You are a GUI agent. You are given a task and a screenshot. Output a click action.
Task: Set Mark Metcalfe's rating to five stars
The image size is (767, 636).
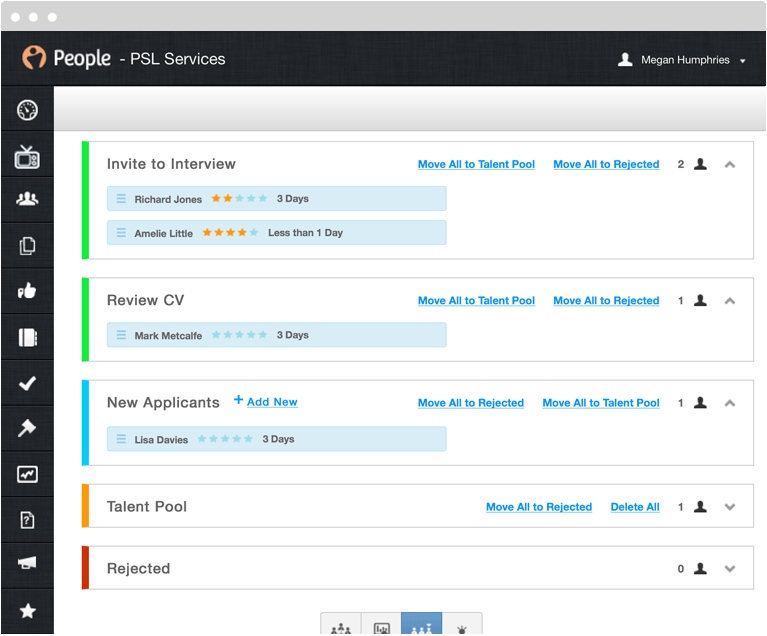[263, 335]
